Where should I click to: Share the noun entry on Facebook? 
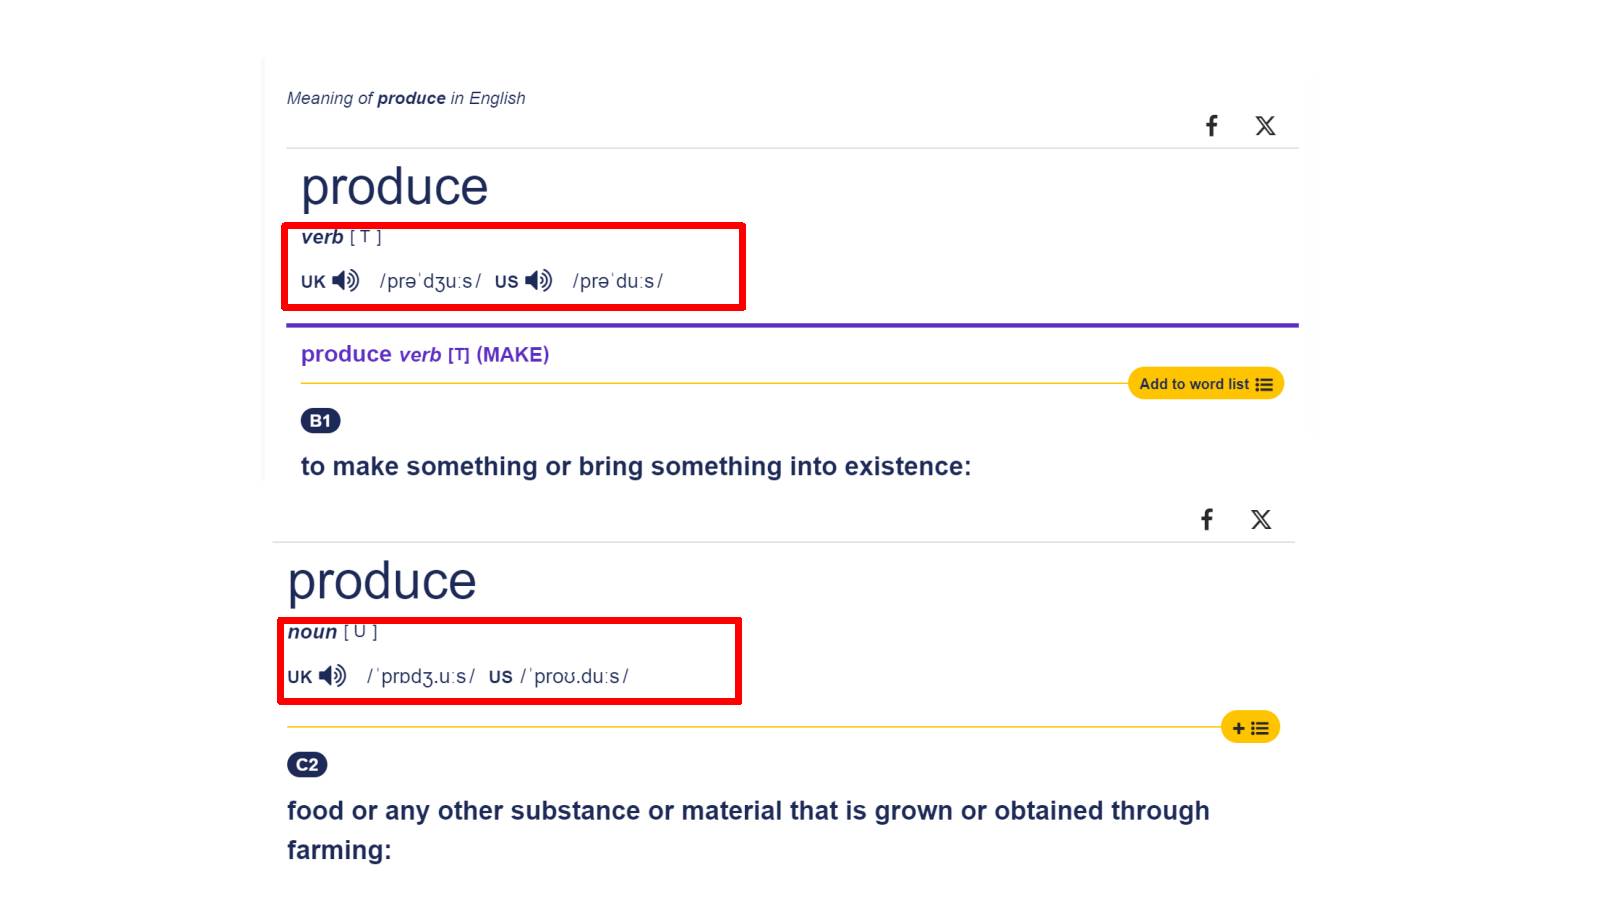point(1207,520)
